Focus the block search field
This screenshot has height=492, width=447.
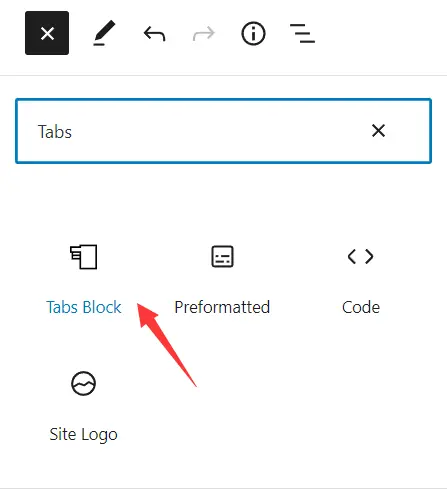click(223, 131)
